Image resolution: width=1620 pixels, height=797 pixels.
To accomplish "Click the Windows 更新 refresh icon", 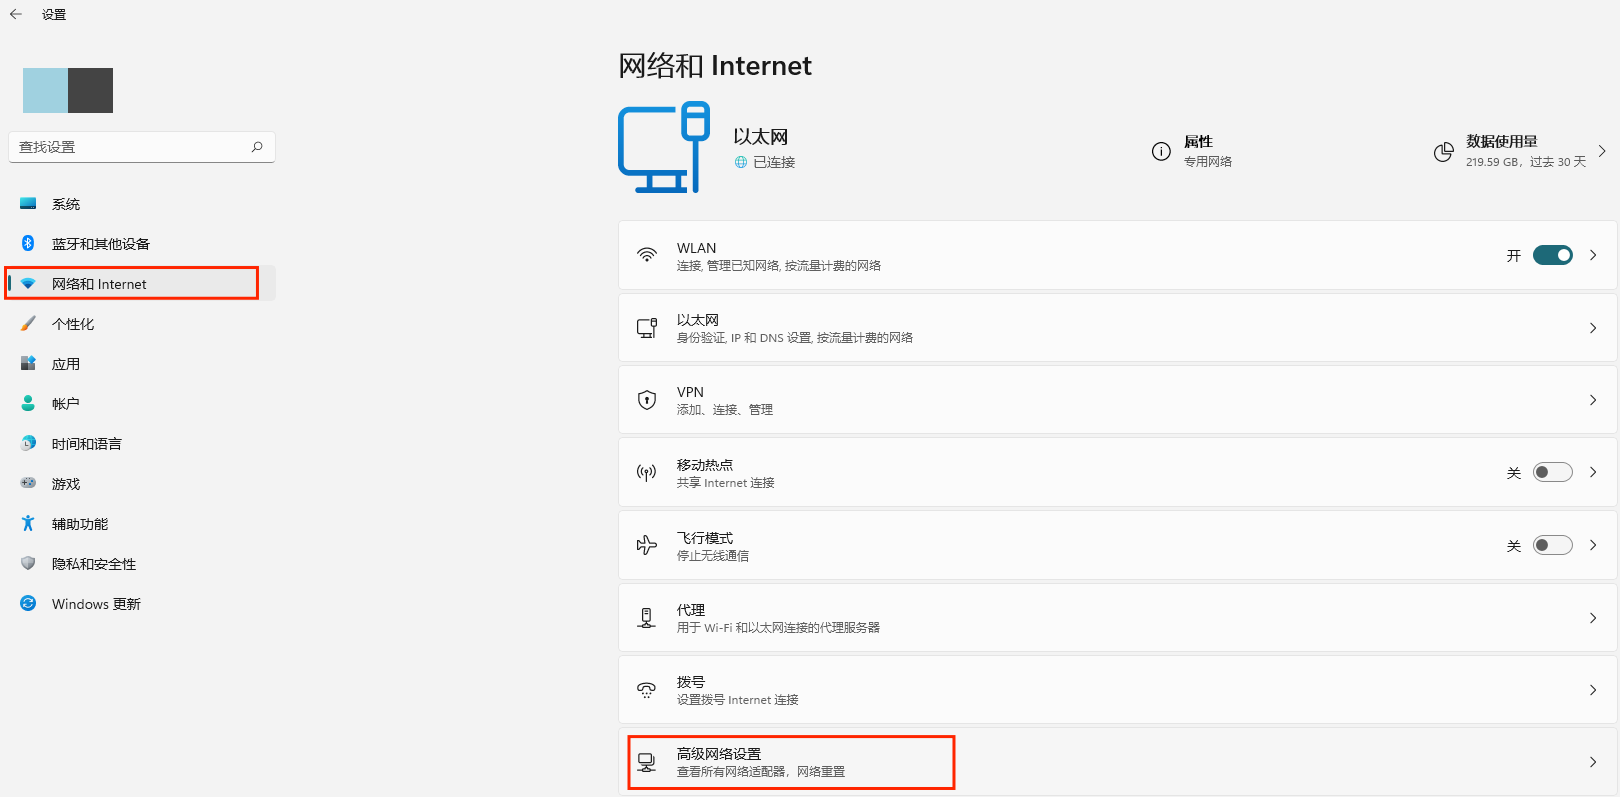I will 28,603.
